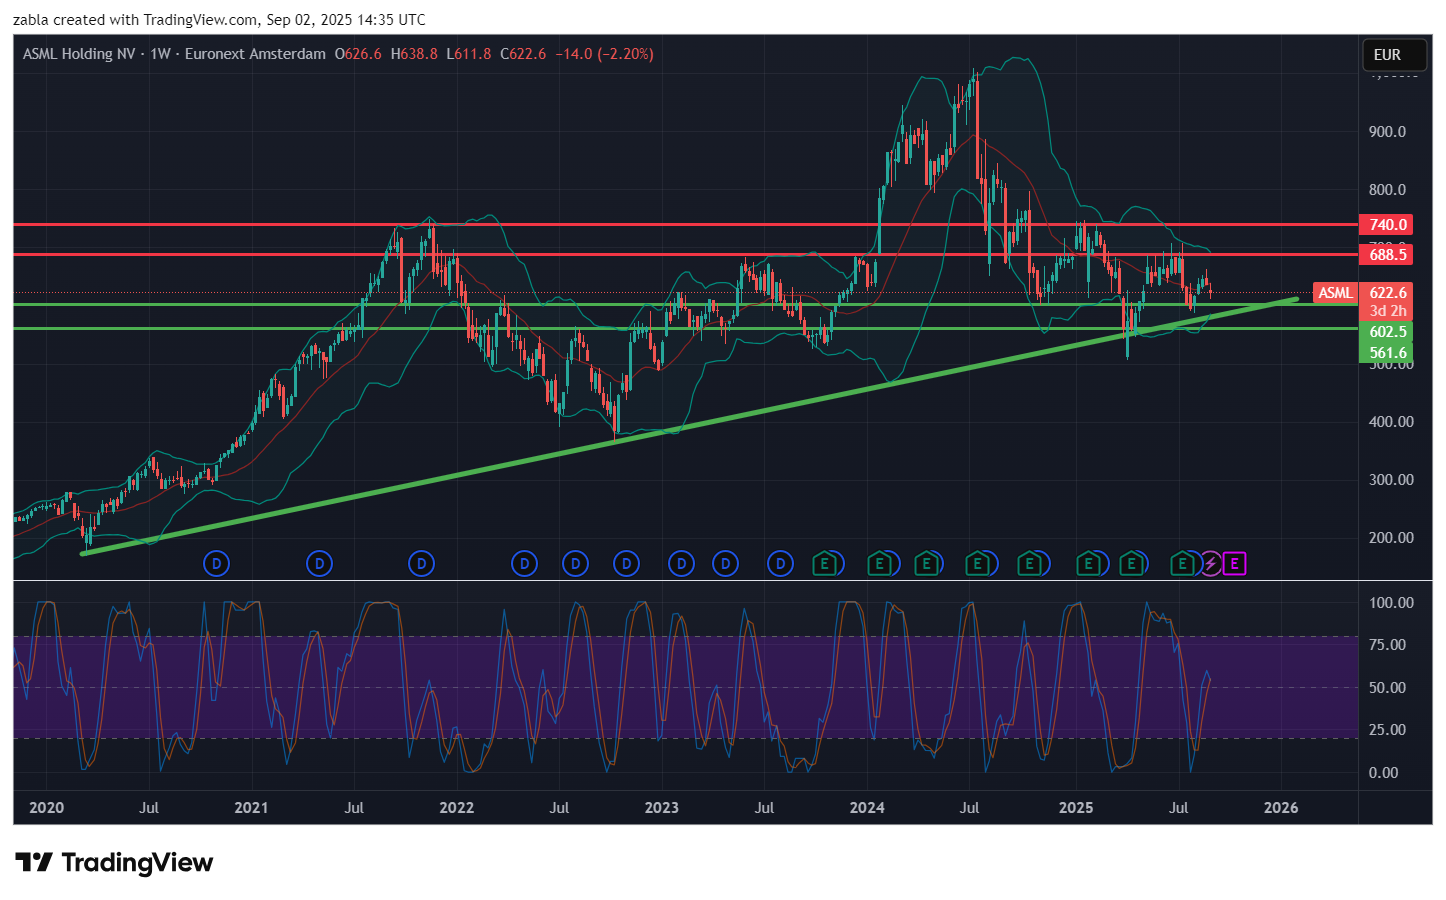
Task: Click the 100.00 stochastic scale label
Action: 1391,603
